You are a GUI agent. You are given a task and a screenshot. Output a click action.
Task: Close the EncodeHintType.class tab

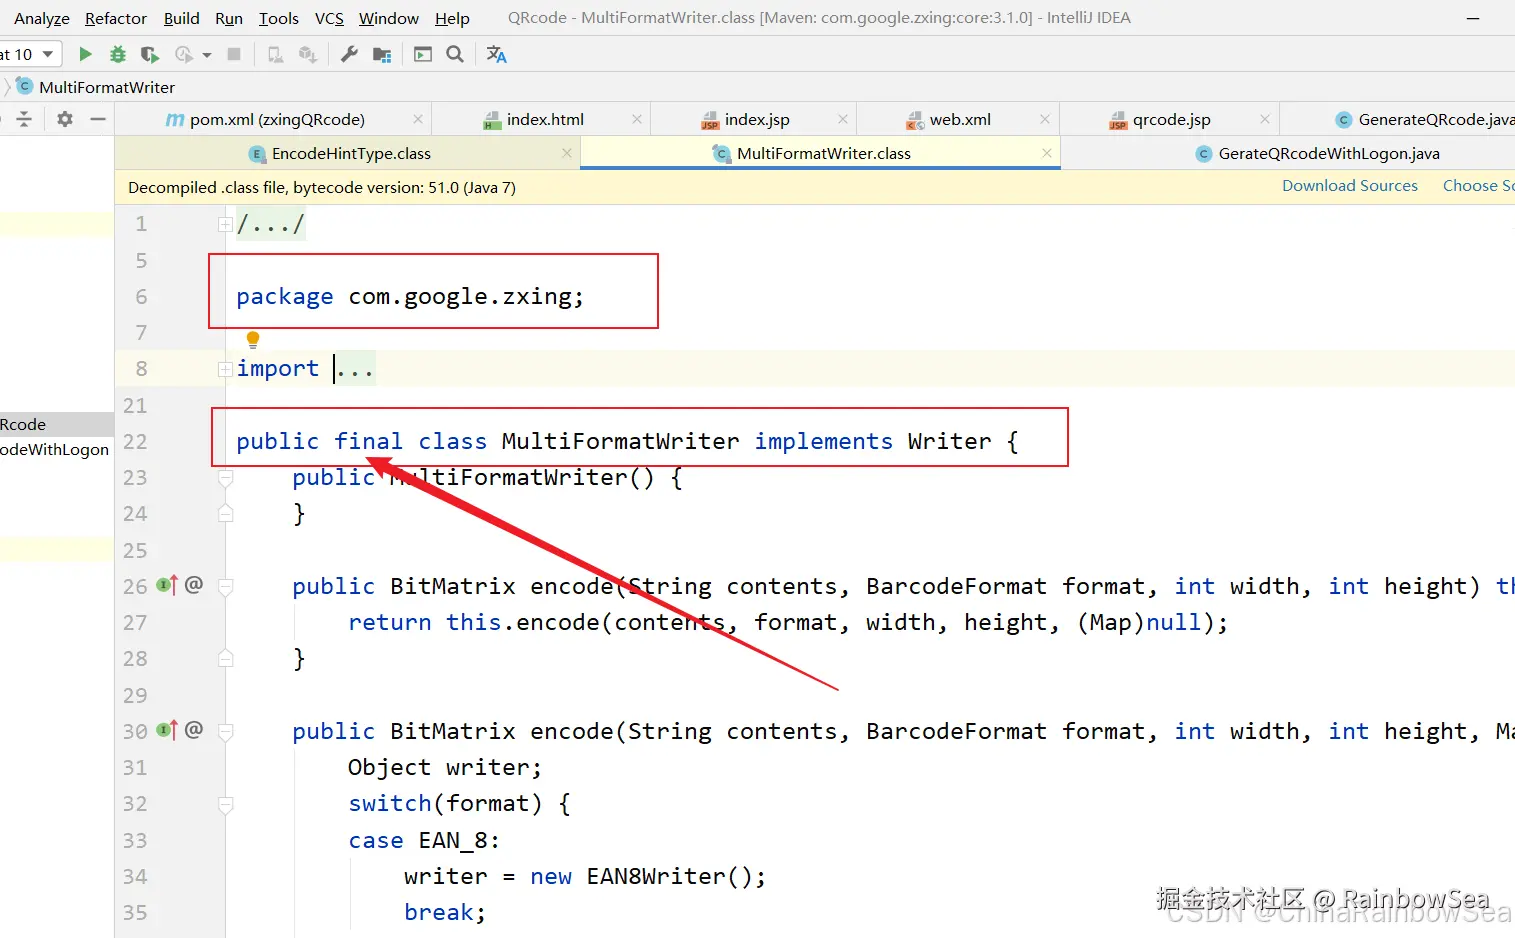pyautogui.click(x=567, y=153)
